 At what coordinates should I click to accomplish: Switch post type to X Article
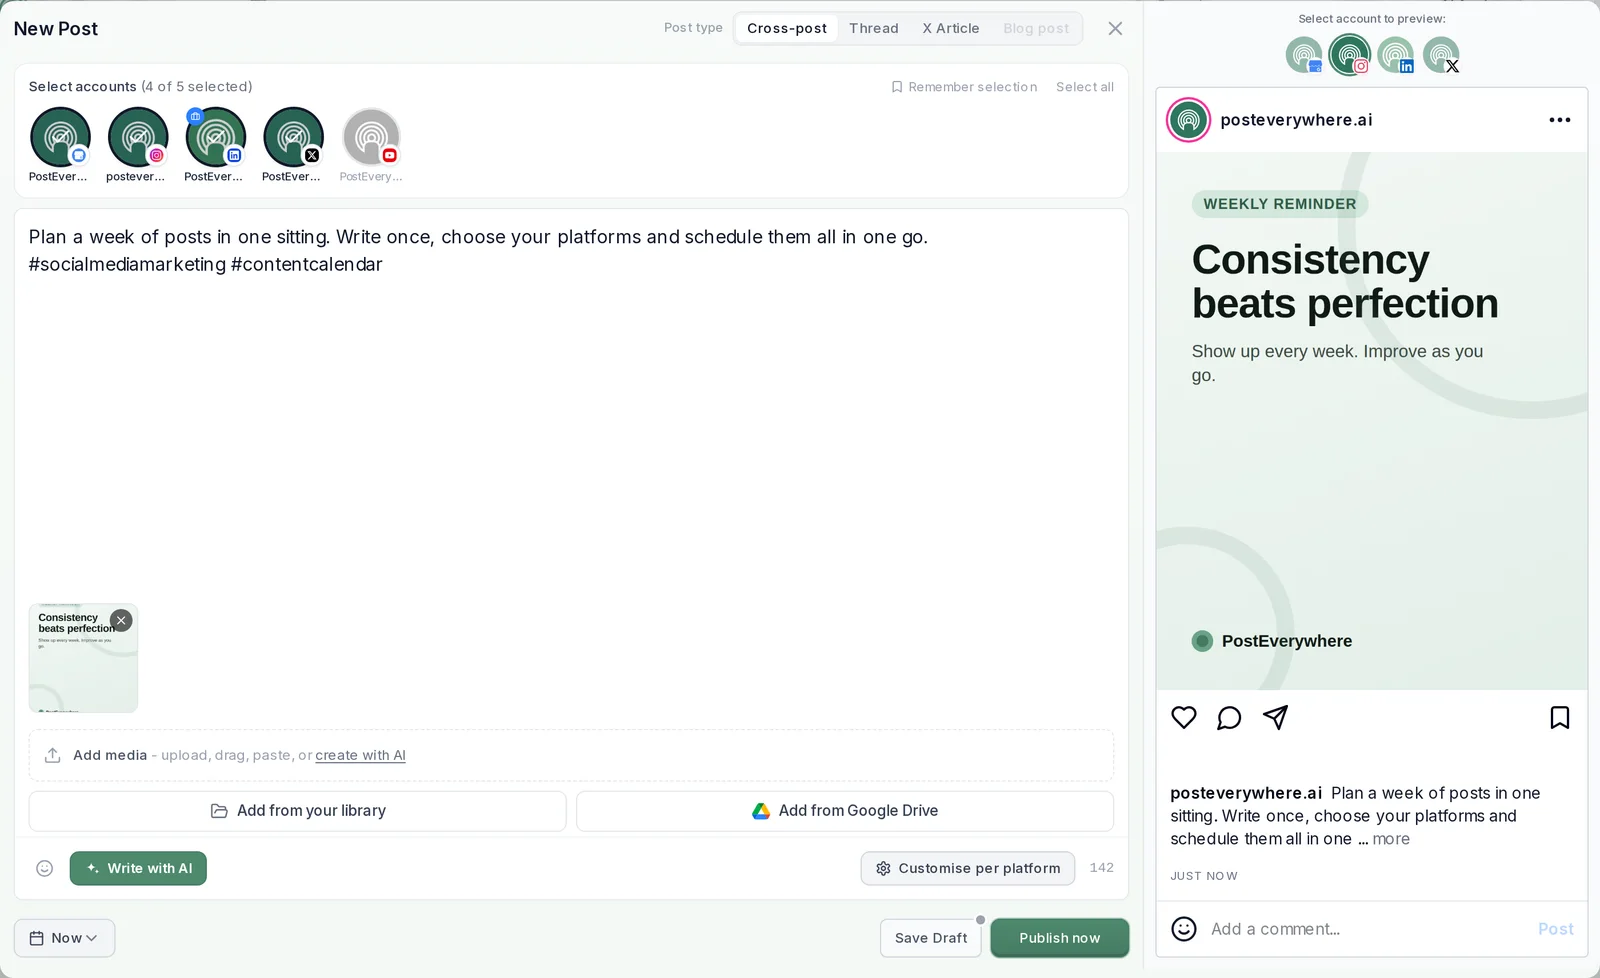[x=951, y=28]
